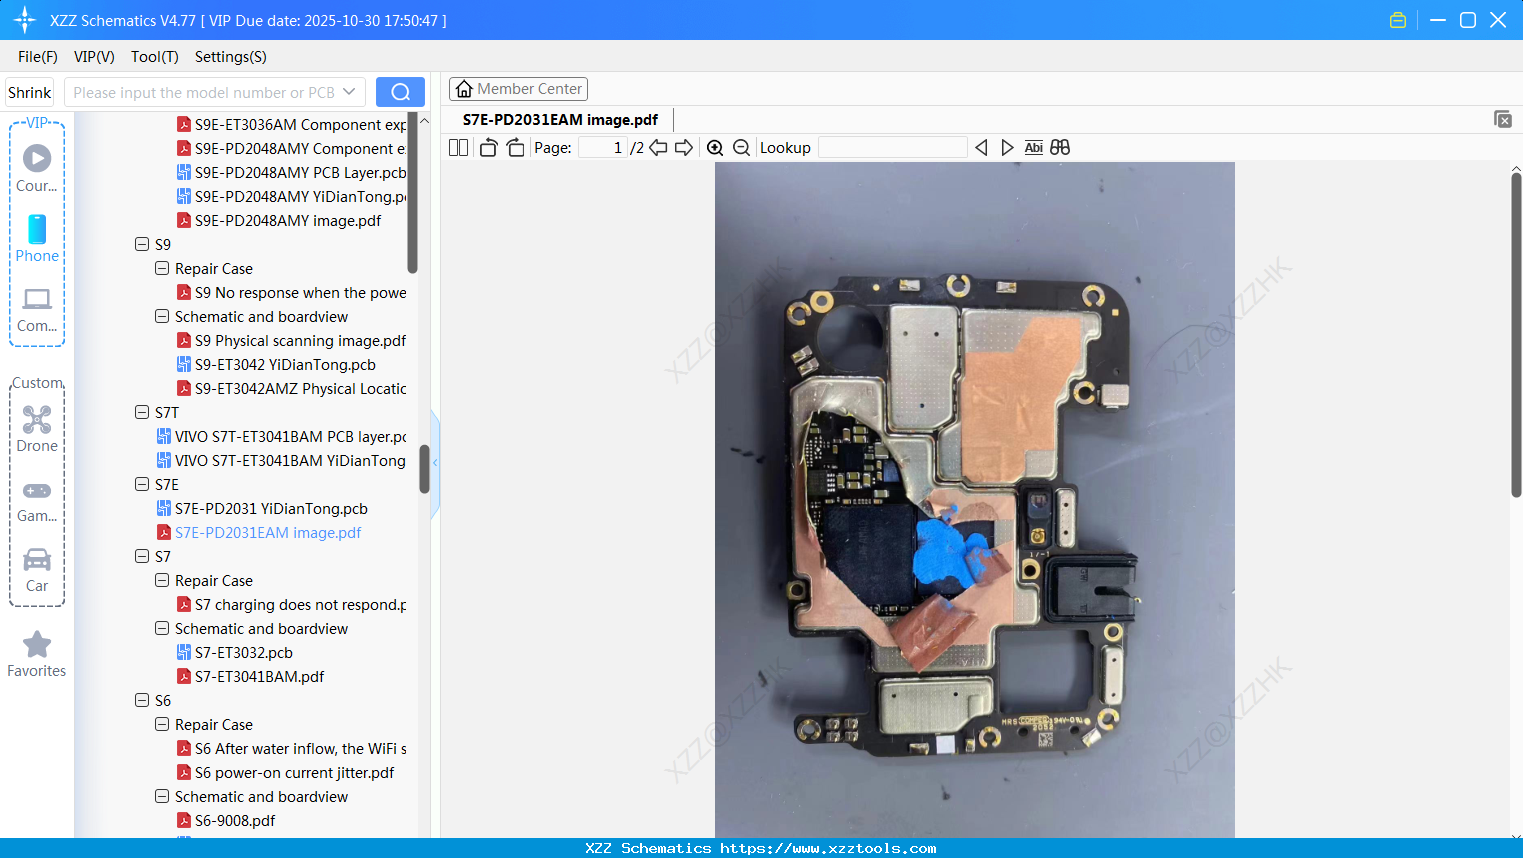Screen dimensions: 1523x858
Task: Zoom out of the PDF image
Action: (x=741, y=148)
